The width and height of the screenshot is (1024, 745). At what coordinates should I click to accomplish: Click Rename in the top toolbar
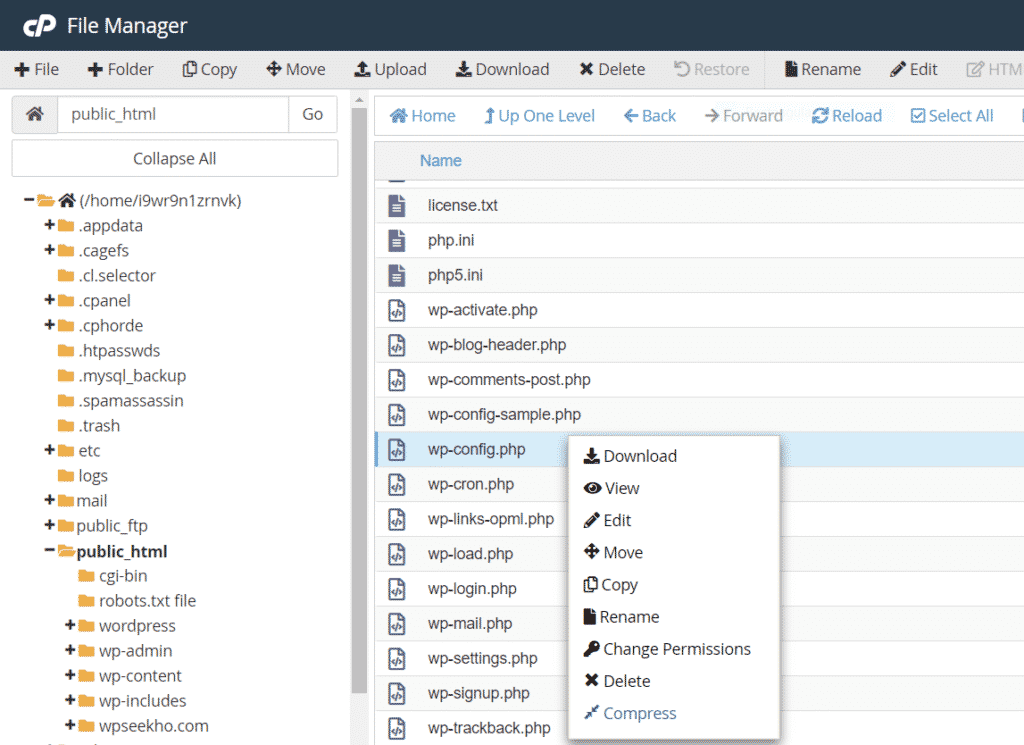tap(823, 69)
